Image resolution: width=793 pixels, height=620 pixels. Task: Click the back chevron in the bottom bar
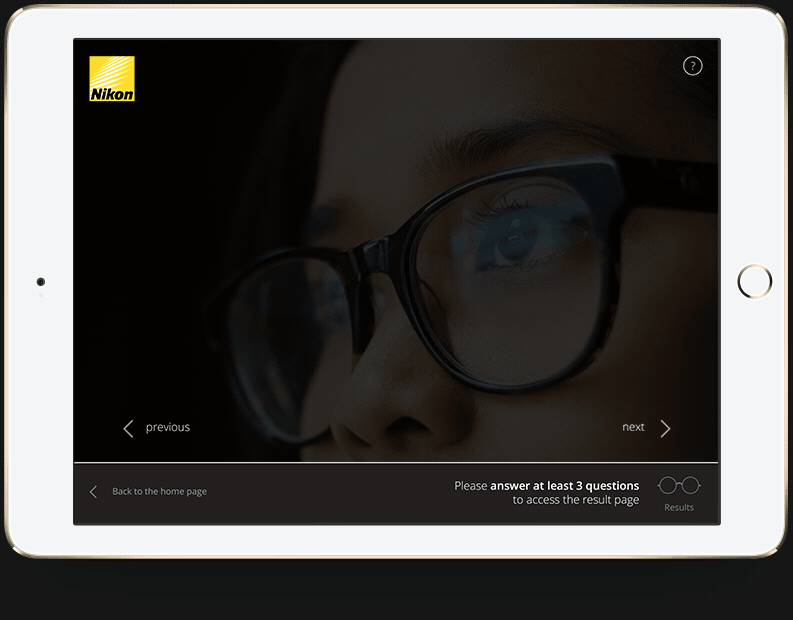(94, 492)
